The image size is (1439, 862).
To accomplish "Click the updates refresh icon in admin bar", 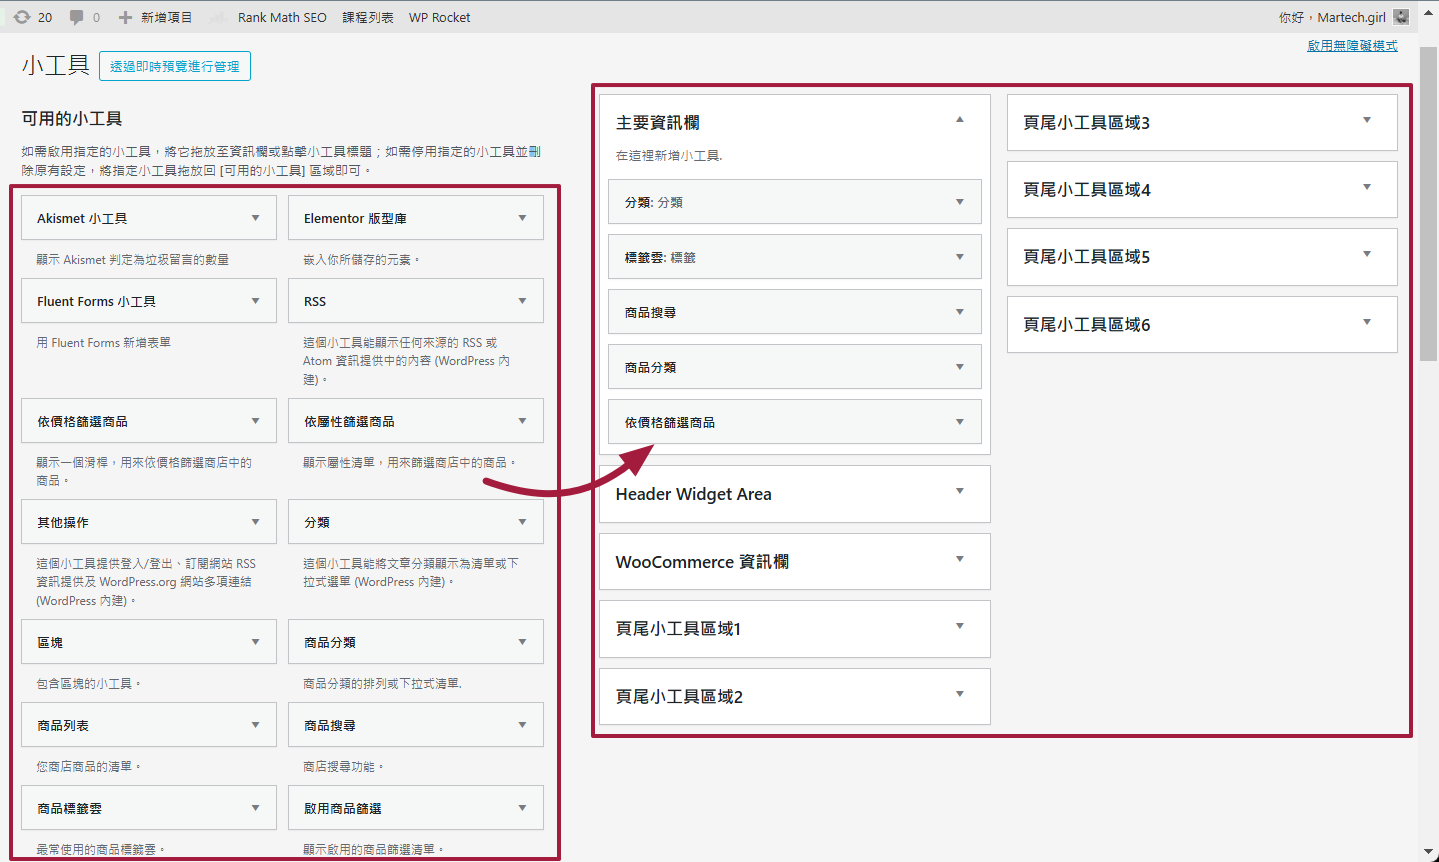I will pyautogui.click(x=21, y=17).
